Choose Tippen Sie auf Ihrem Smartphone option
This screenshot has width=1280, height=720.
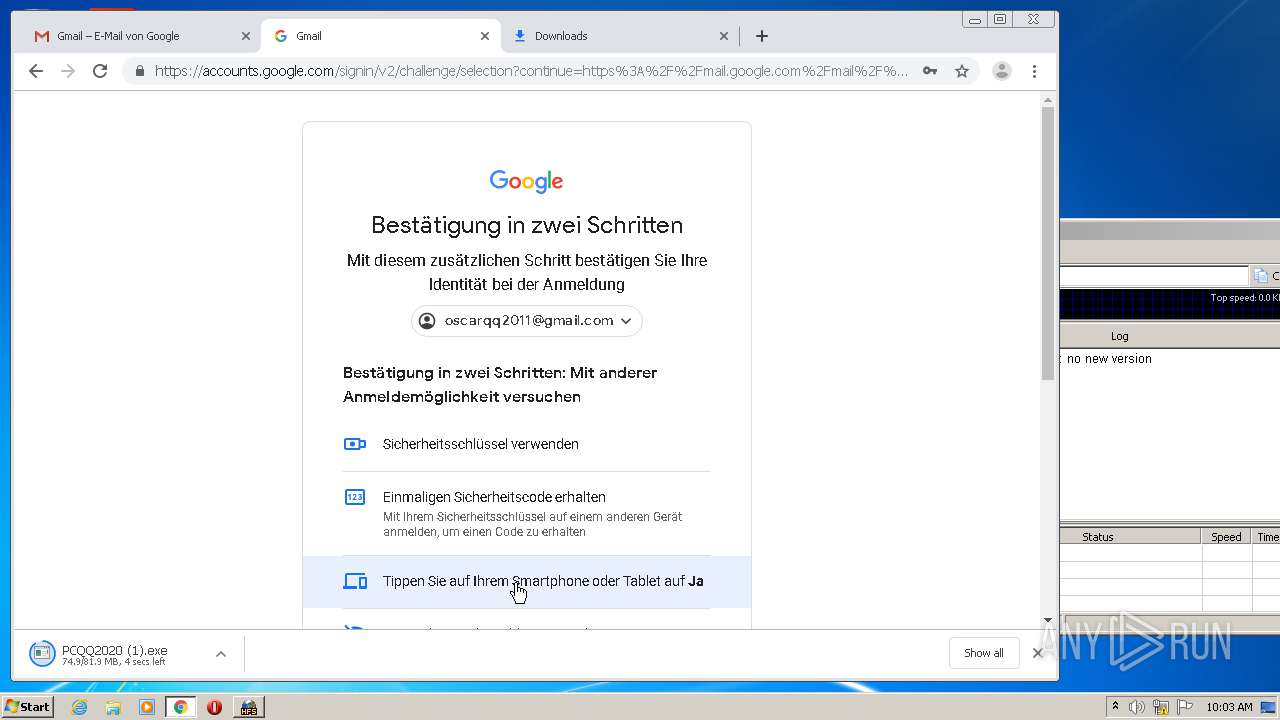[527, 581]
